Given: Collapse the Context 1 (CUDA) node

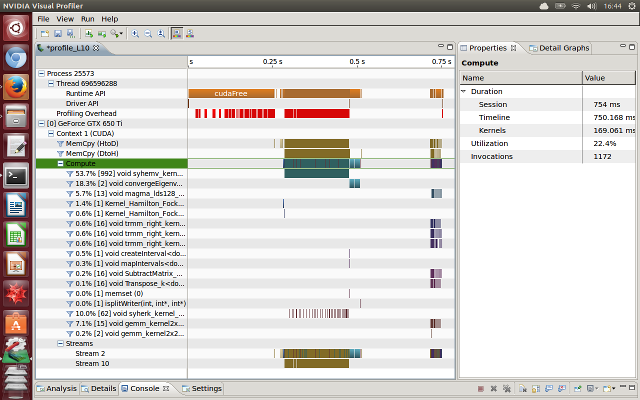Looking at the screenshot, I should pyautogui.click(x=51, y=133).
